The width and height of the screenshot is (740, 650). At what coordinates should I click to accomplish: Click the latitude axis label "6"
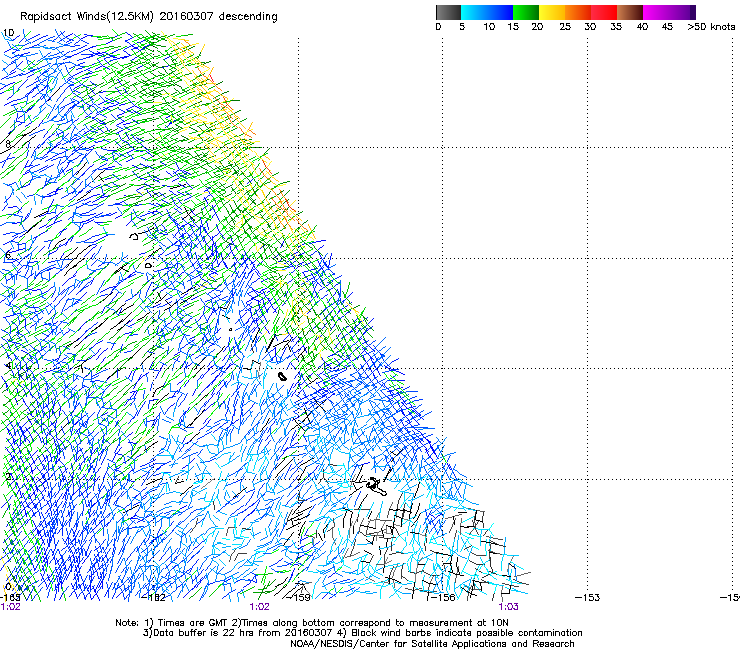[8, 255]
